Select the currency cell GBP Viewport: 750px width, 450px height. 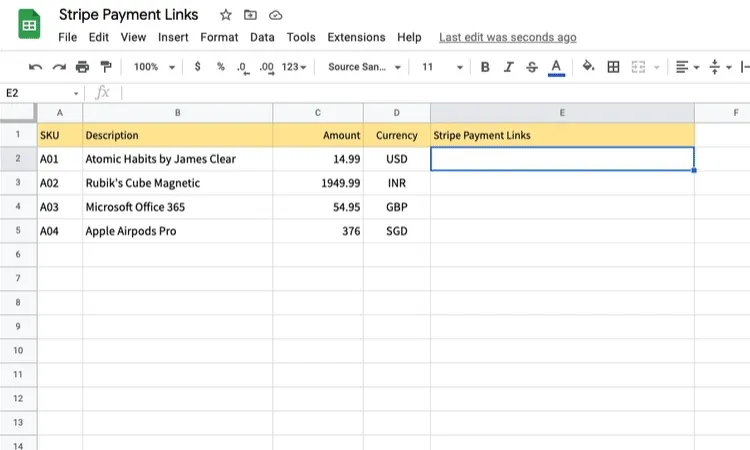[397, 207]
